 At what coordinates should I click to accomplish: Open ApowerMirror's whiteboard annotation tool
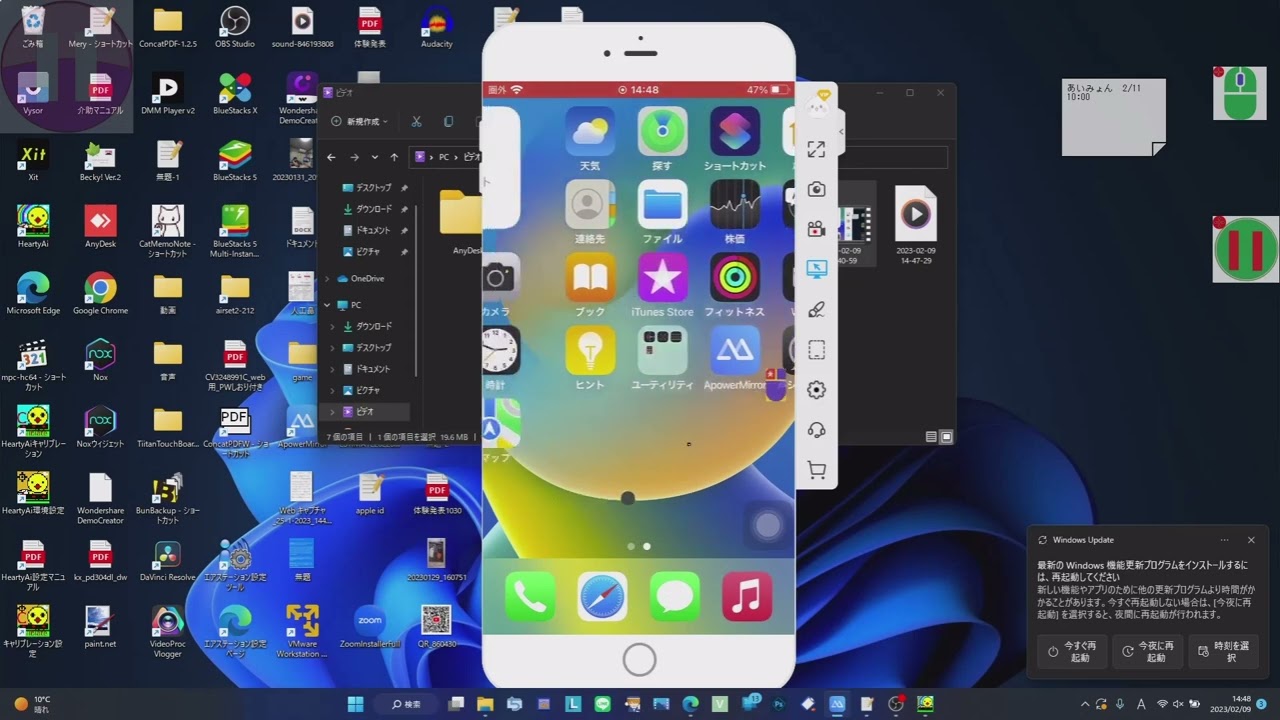[816, 309]
